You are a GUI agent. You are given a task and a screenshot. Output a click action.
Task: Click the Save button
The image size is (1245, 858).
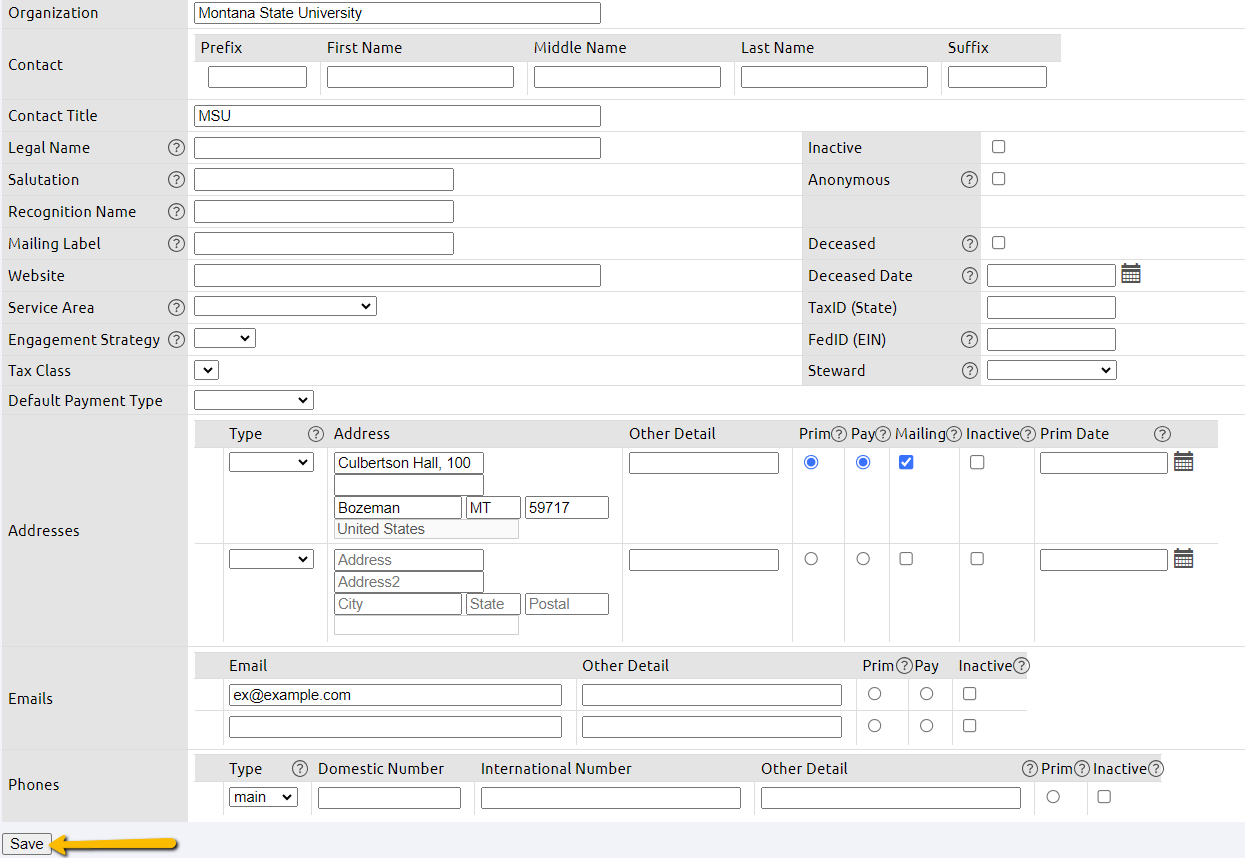tap(27, 844)
